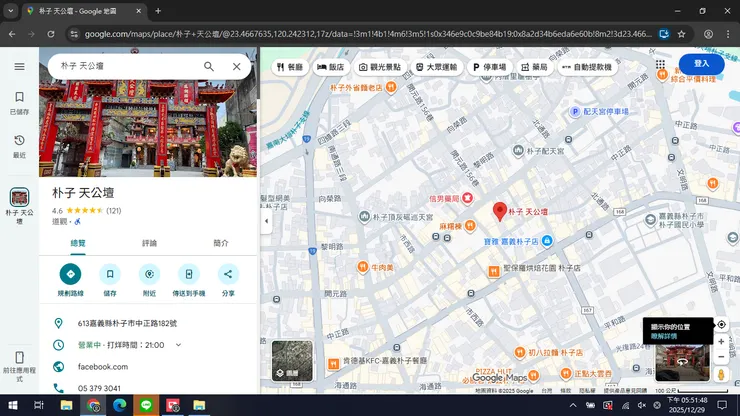Open the facebook.com website link
Viewport: 740px width, 416px height.
(103, 366)
